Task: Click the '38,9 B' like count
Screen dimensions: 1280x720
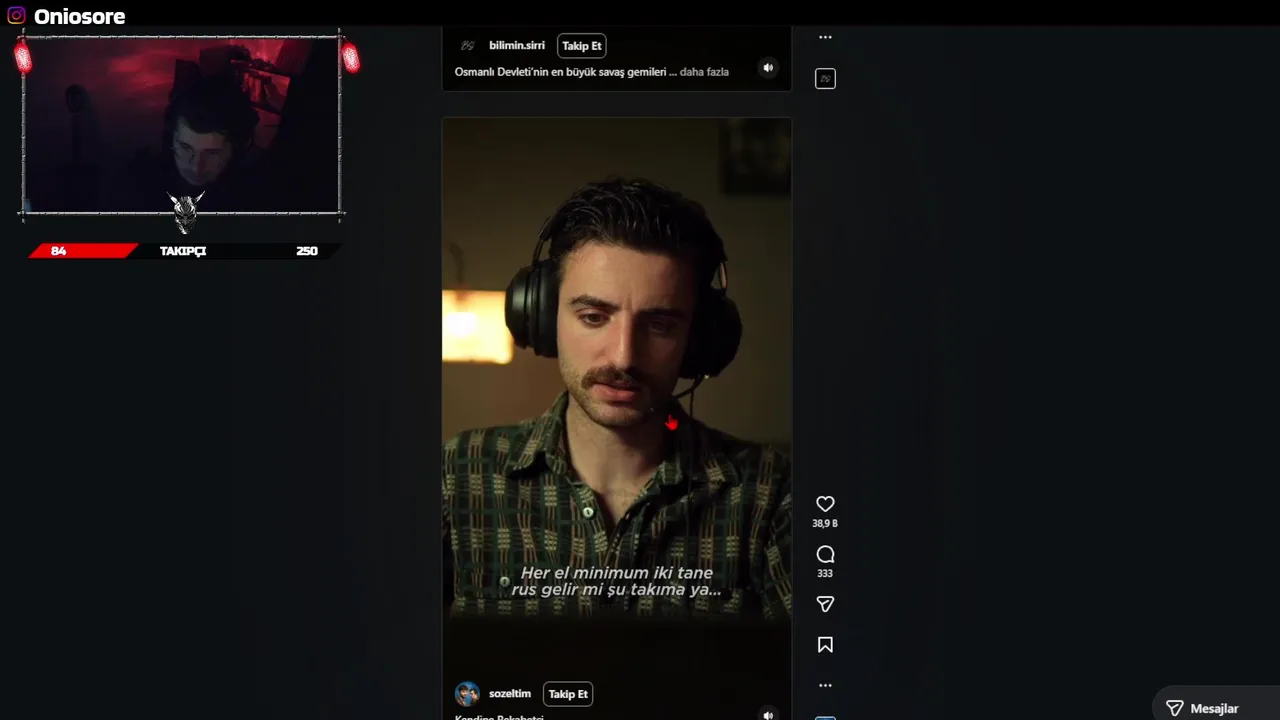Action: (x=825, y=524)
